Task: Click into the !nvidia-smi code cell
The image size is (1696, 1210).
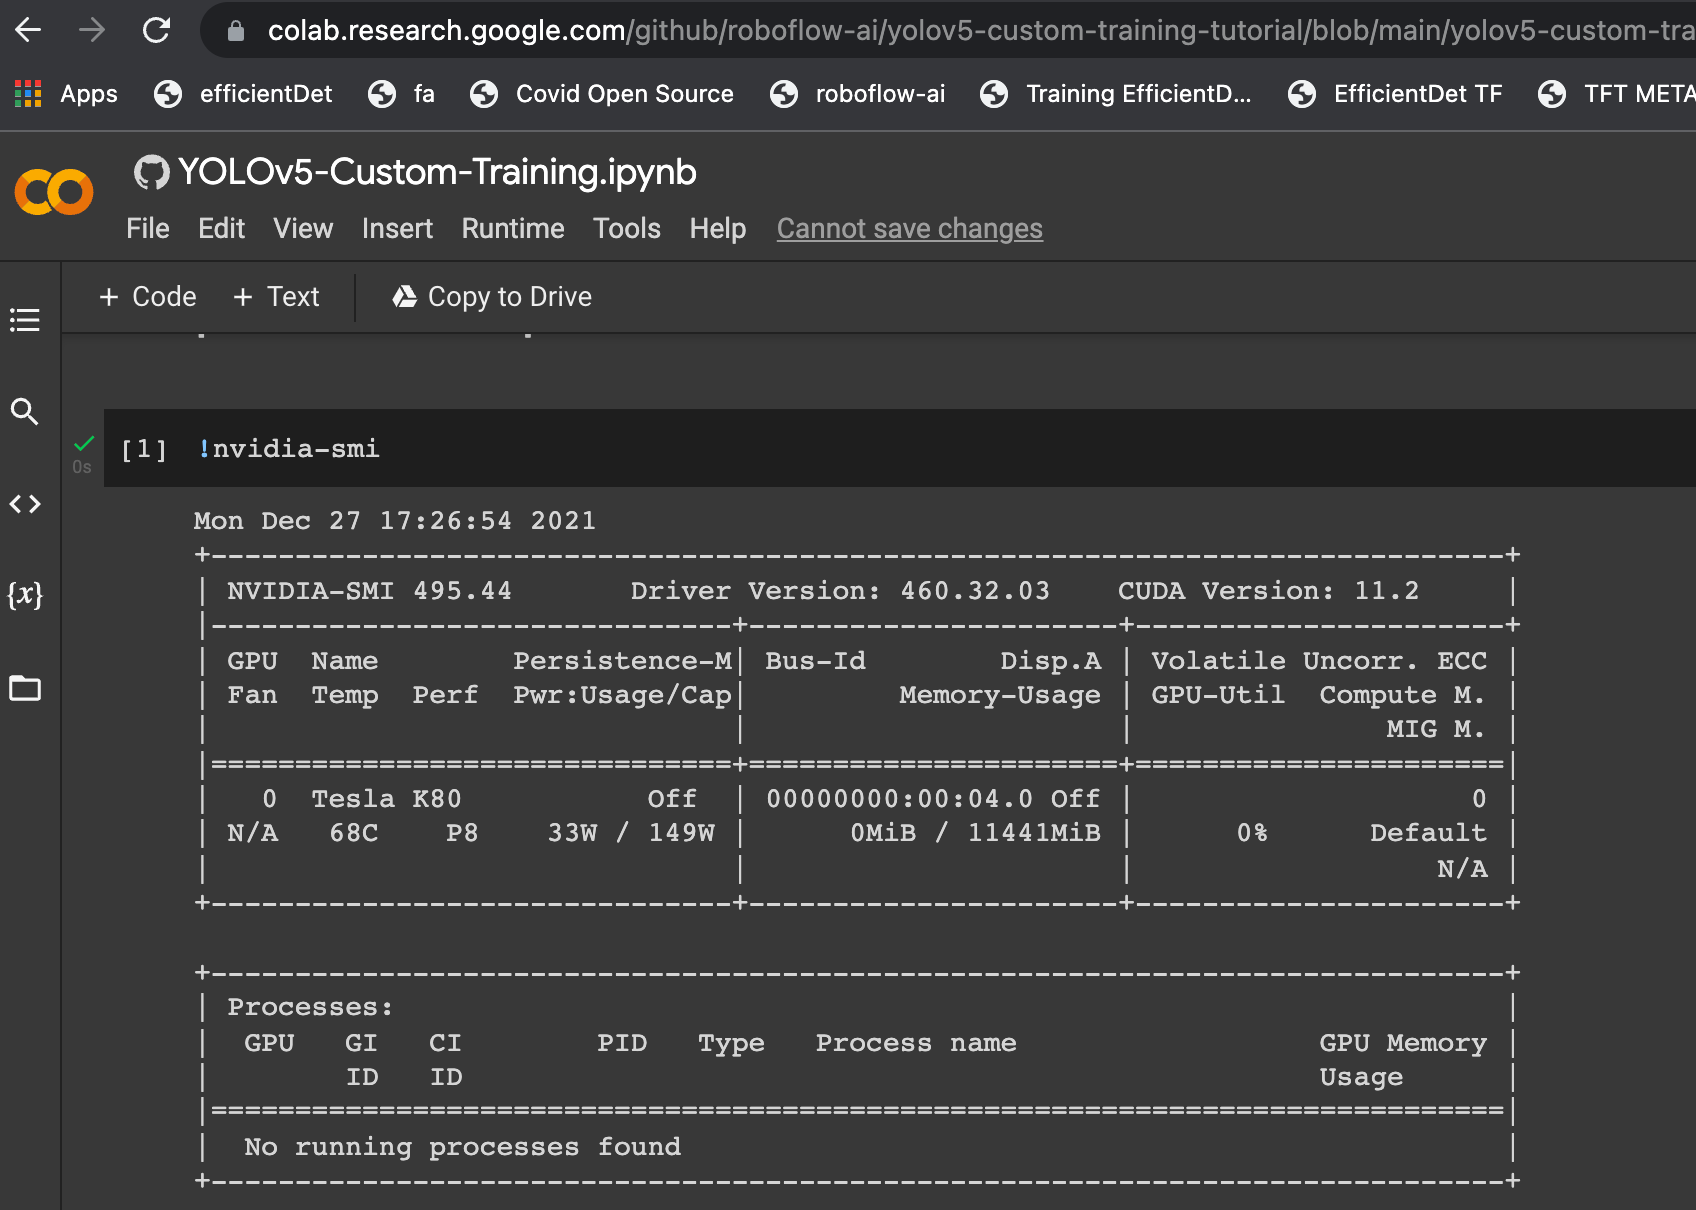Action: click(x=900, y=448)
